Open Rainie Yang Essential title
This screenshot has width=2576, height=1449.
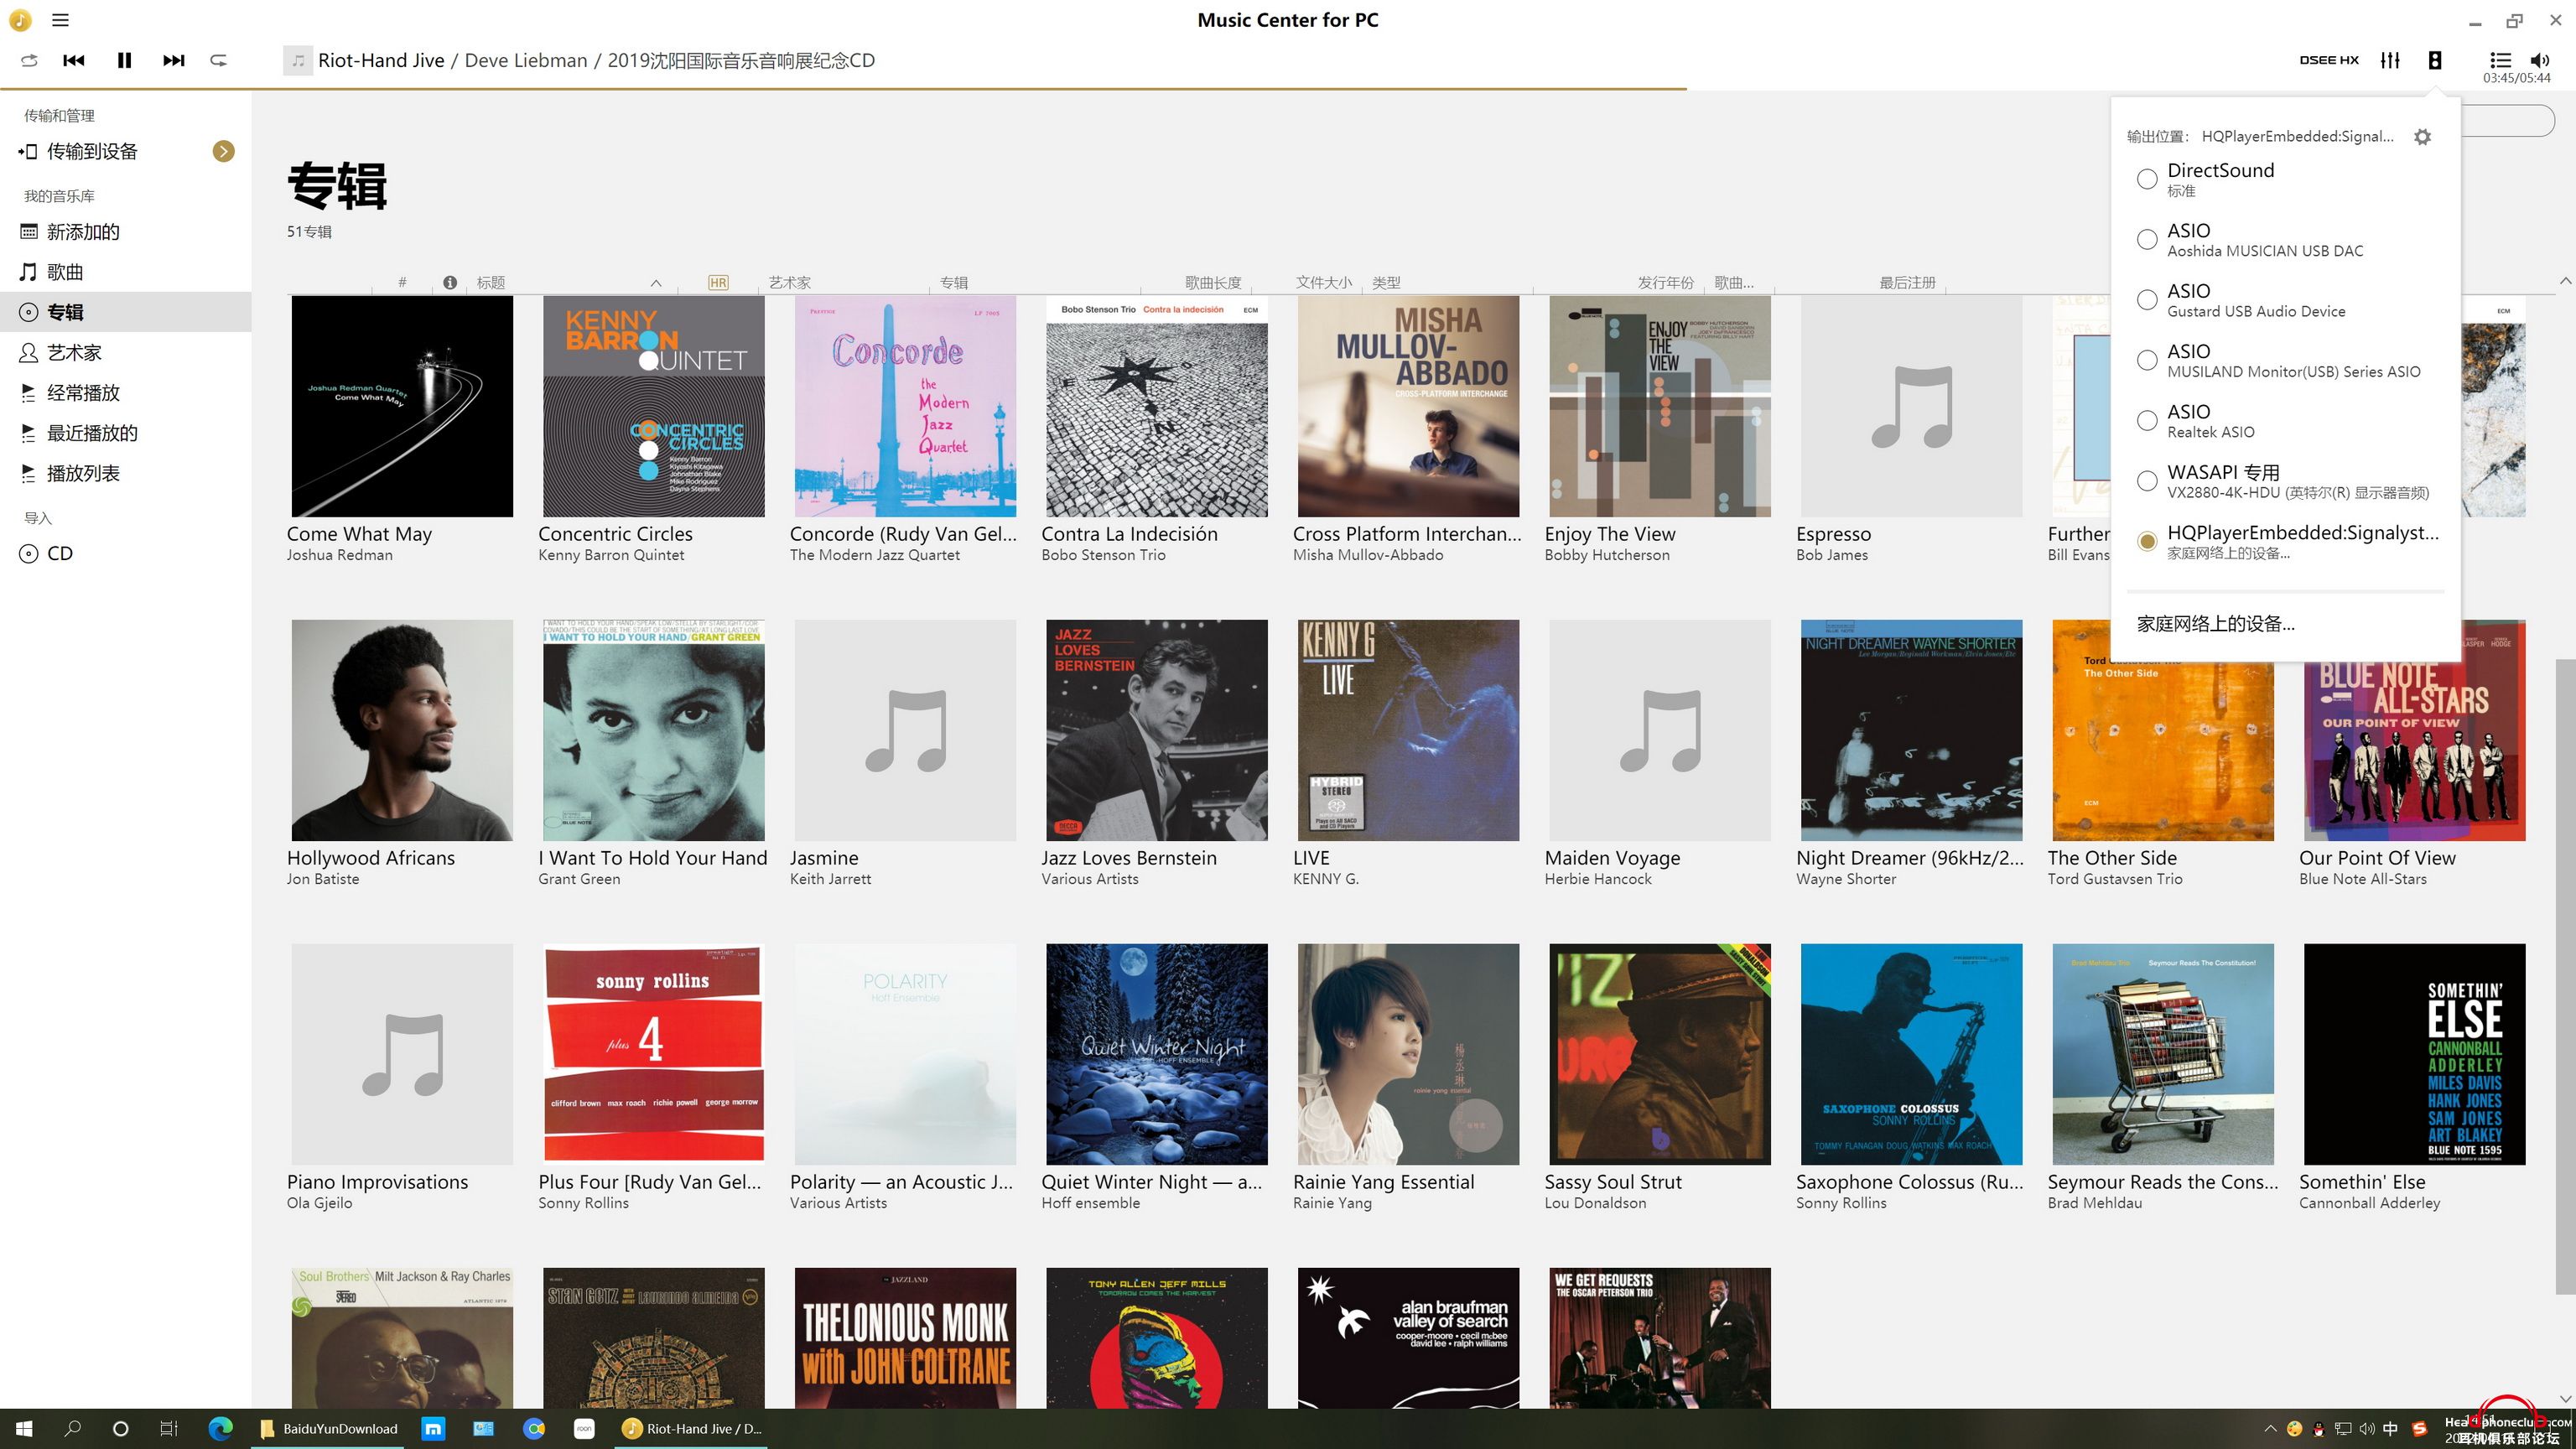1384,1182
